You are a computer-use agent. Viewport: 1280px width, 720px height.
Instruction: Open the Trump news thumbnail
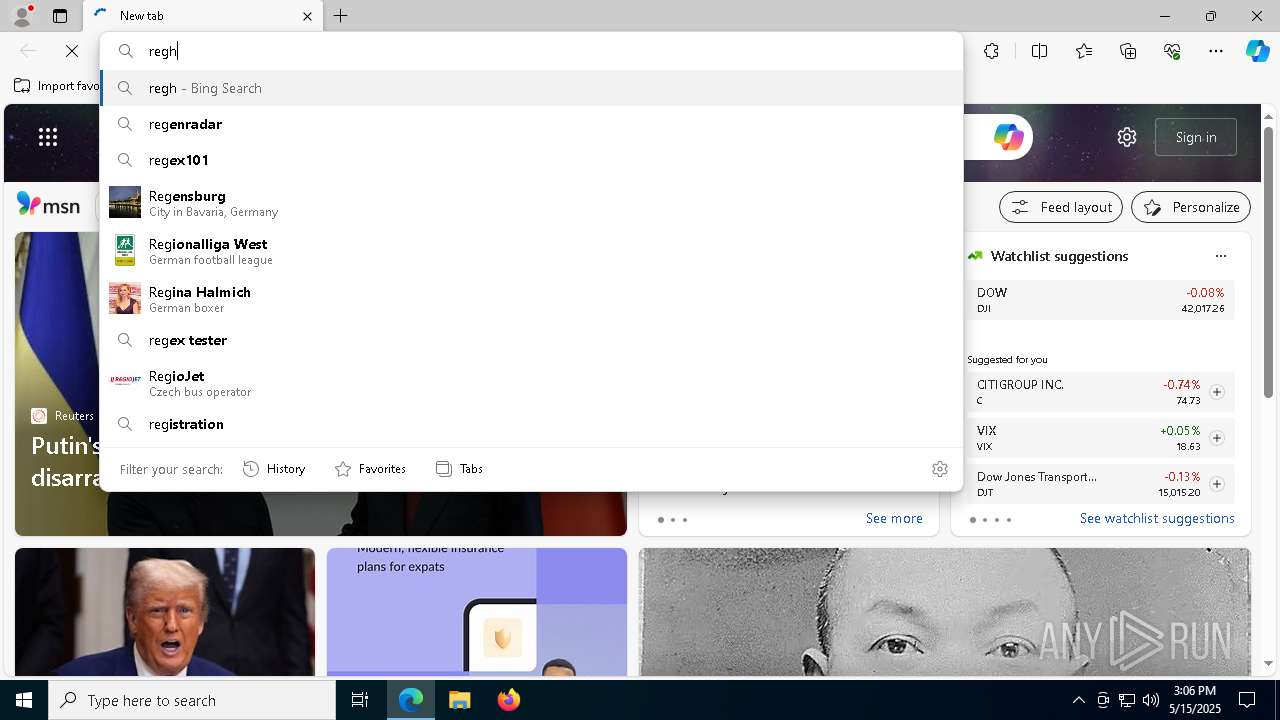pos(165,612)
